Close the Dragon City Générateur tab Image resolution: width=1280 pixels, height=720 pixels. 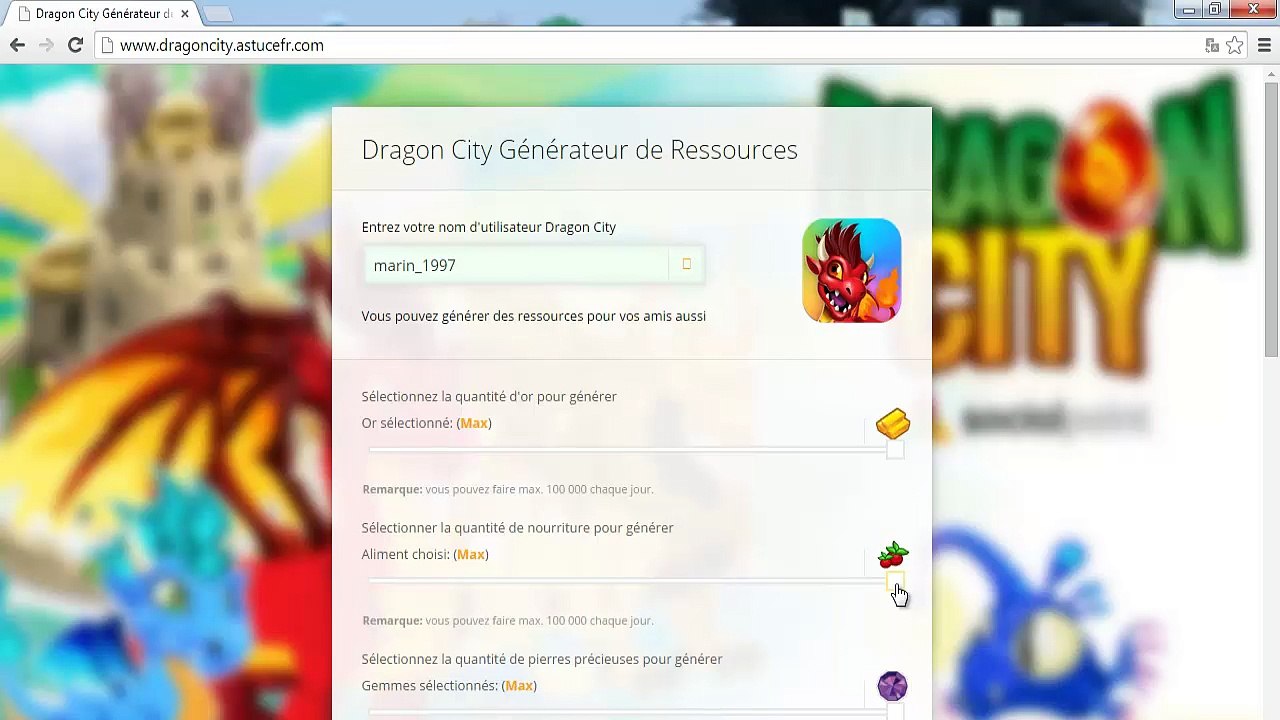(x=184, y=14)
